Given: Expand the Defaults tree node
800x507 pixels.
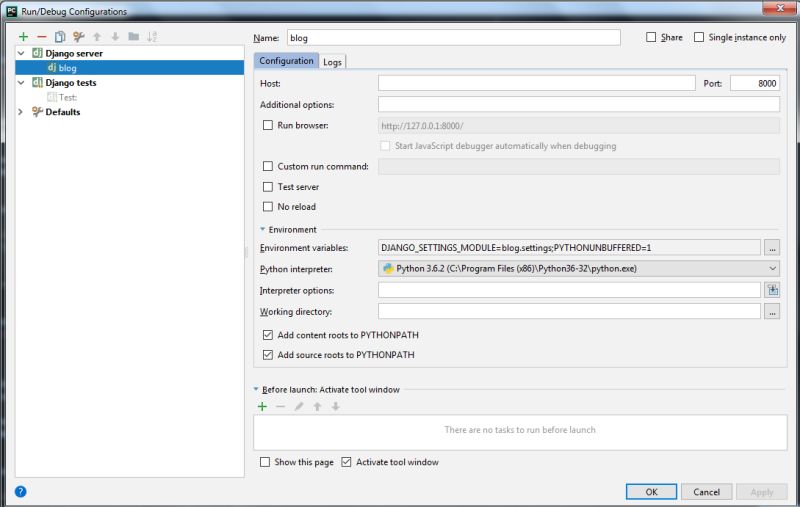Looking at the screenshot, I should click(x=21, y=112).
